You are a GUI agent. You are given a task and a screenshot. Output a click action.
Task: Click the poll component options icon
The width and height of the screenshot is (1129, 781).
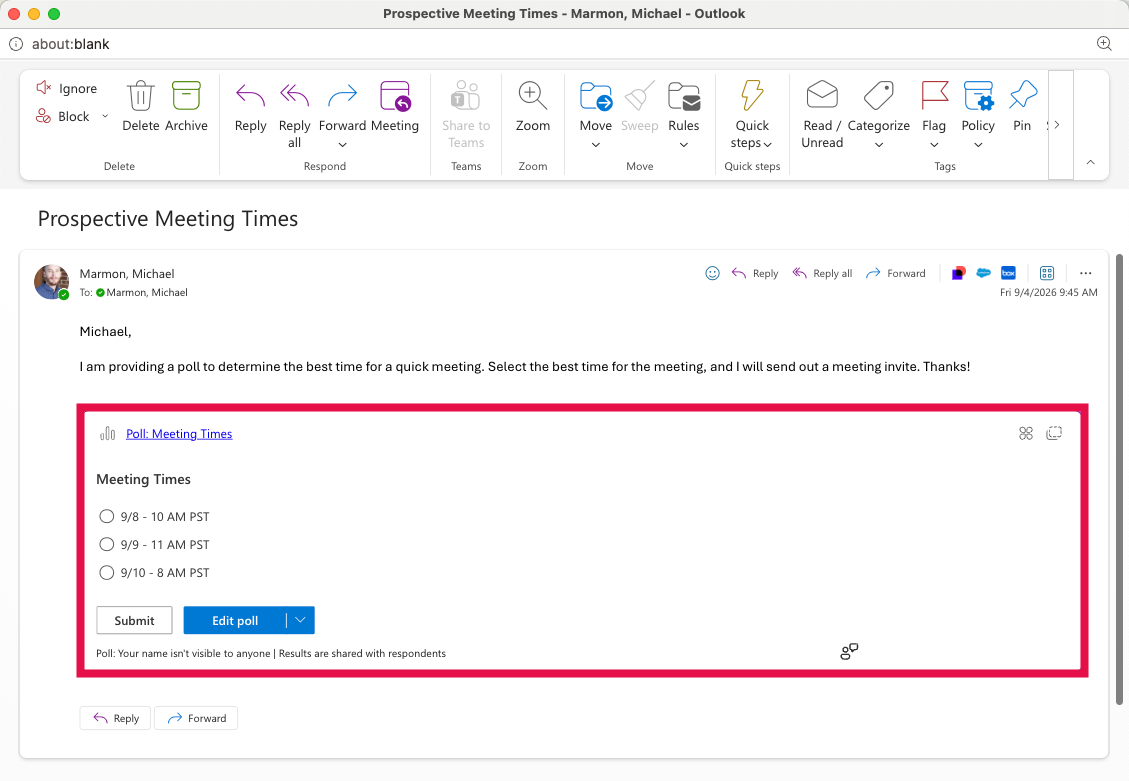(x=1026, y=433)
